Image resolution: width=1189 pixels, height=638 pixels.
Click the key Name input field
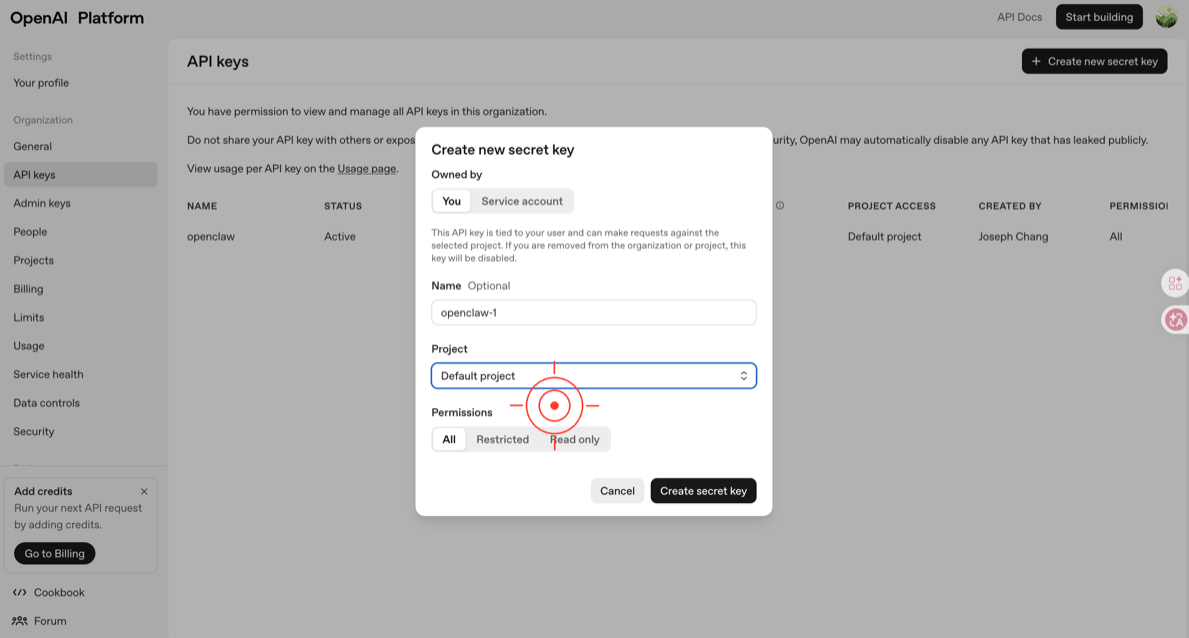point(593,313)
